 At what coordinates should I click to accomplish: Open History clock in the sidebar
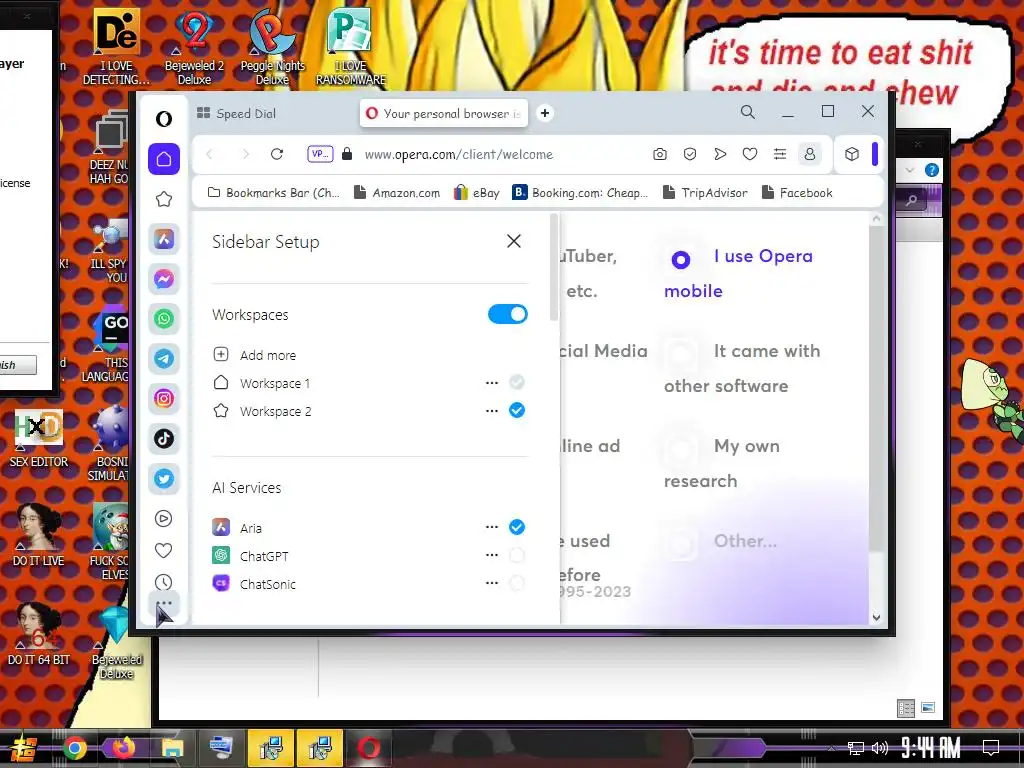coord(164,582)
